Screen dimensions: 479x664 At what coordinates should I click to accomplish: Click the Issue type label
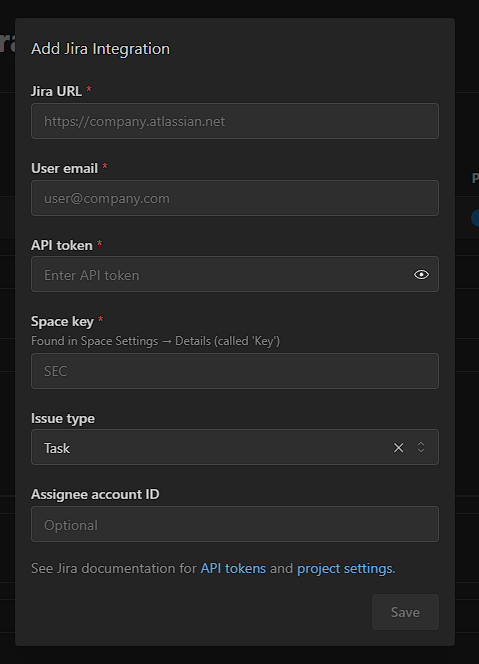63,418
